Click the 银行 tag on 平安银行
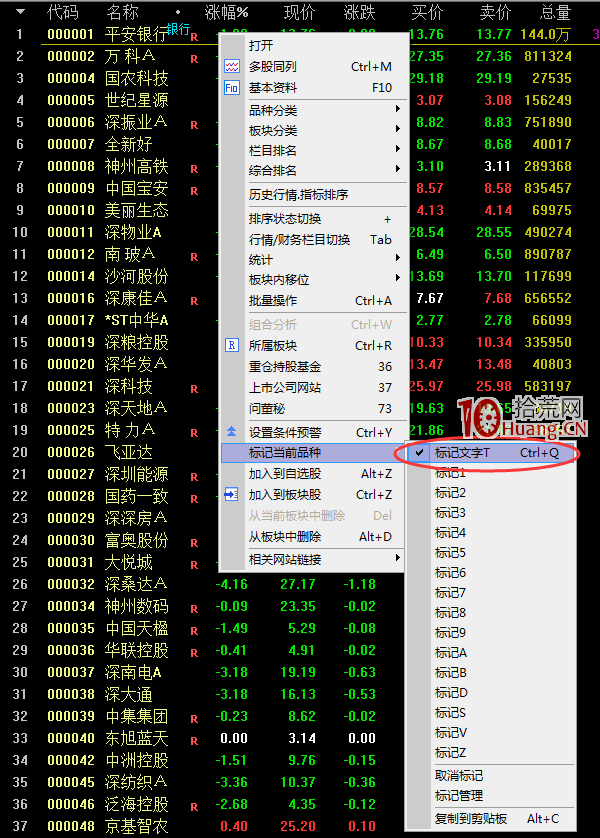Image resolution: width=600 pixels, height=838 pixels. click(178, 29)
